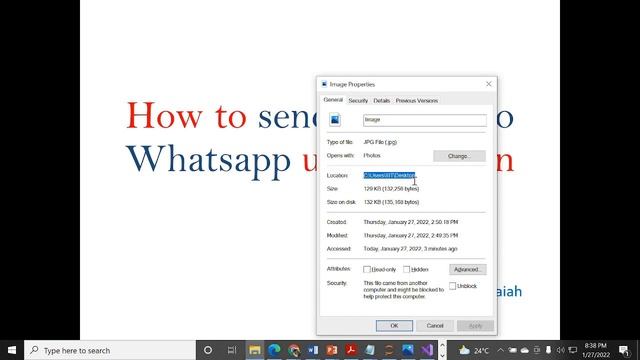Click the Created date value

tap(411, 222)
